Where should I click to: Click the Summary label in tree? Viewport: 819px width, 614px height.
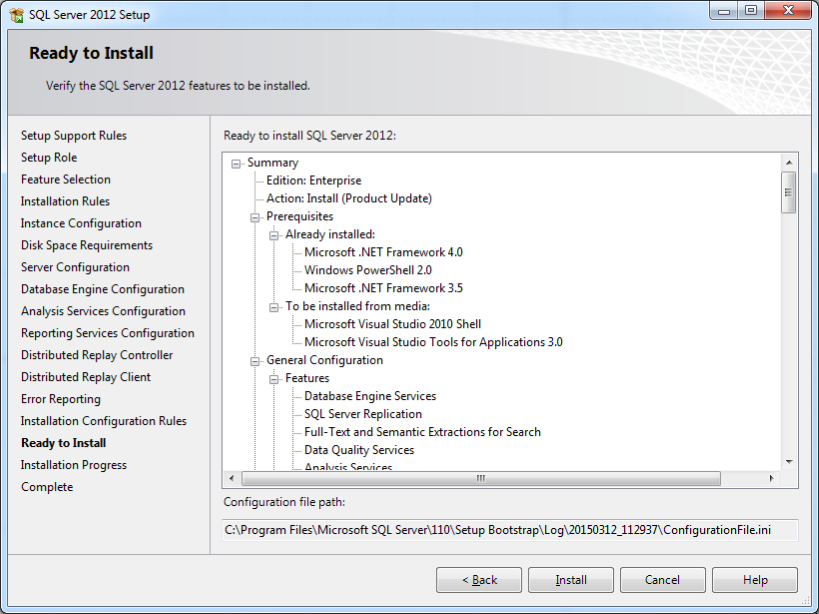coord(273,163)
